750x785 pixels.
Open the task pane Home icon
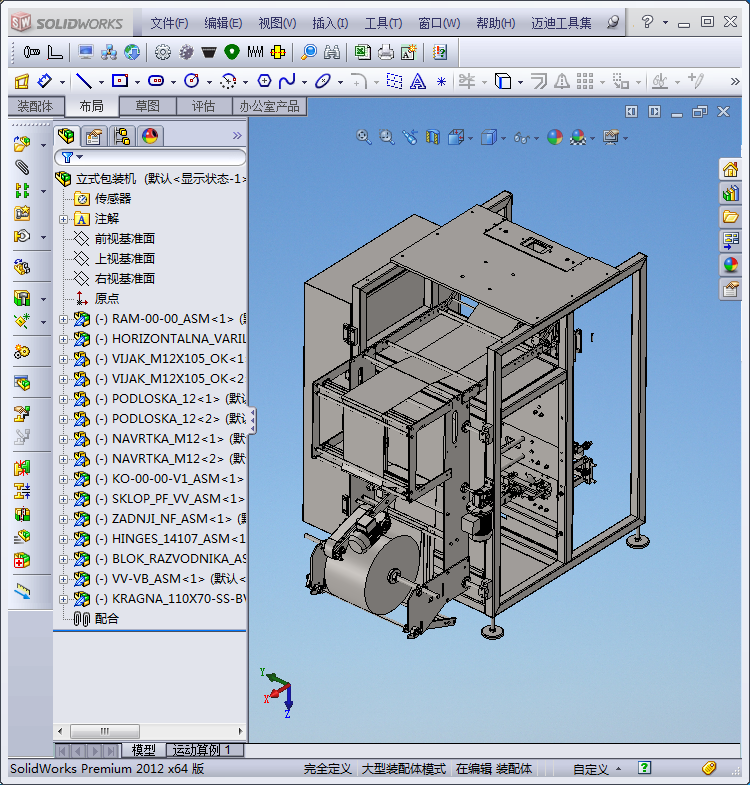coord(730,170)
